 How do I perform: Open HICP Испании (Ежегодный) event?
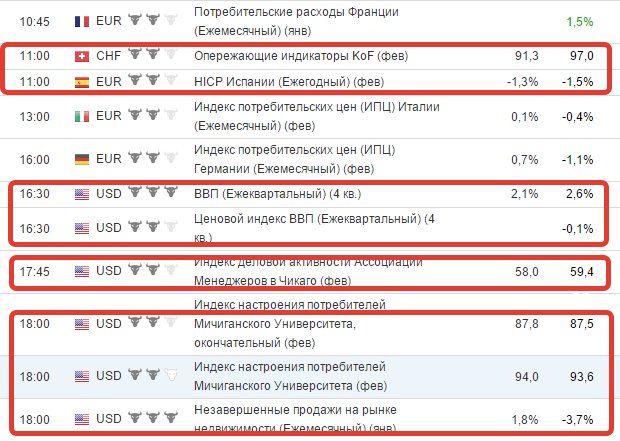click(x=289, y=82)
